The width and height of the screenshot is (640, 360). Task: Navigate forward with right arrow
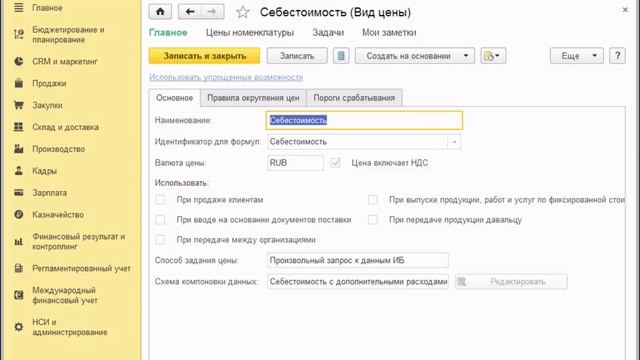pos(212,12)
